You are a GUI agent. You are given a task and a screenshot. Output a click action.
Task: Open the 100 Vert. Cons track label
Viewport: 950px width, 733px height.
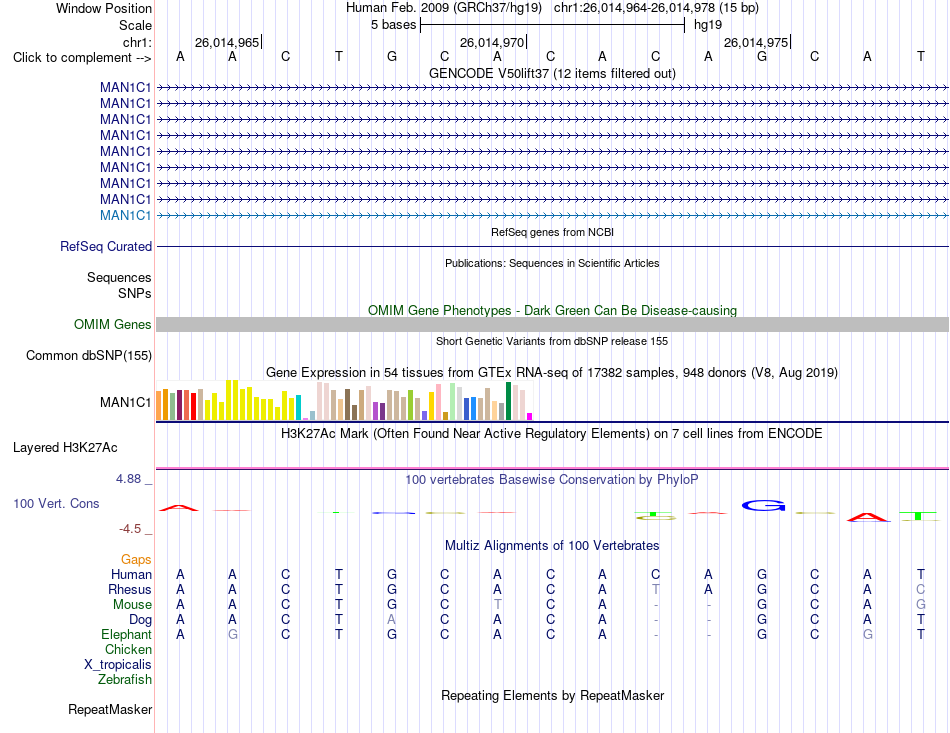pyautogui.click(x=56, y=503)
